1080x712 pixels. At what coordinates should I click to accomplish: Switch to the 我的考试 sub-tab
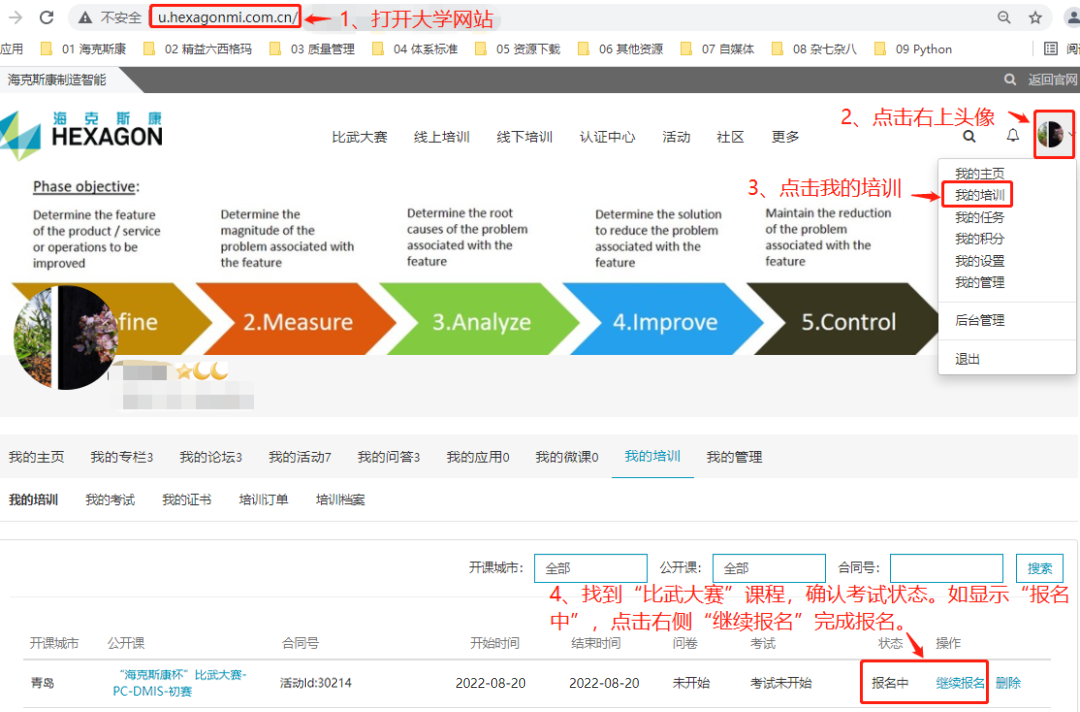[110, 500]
